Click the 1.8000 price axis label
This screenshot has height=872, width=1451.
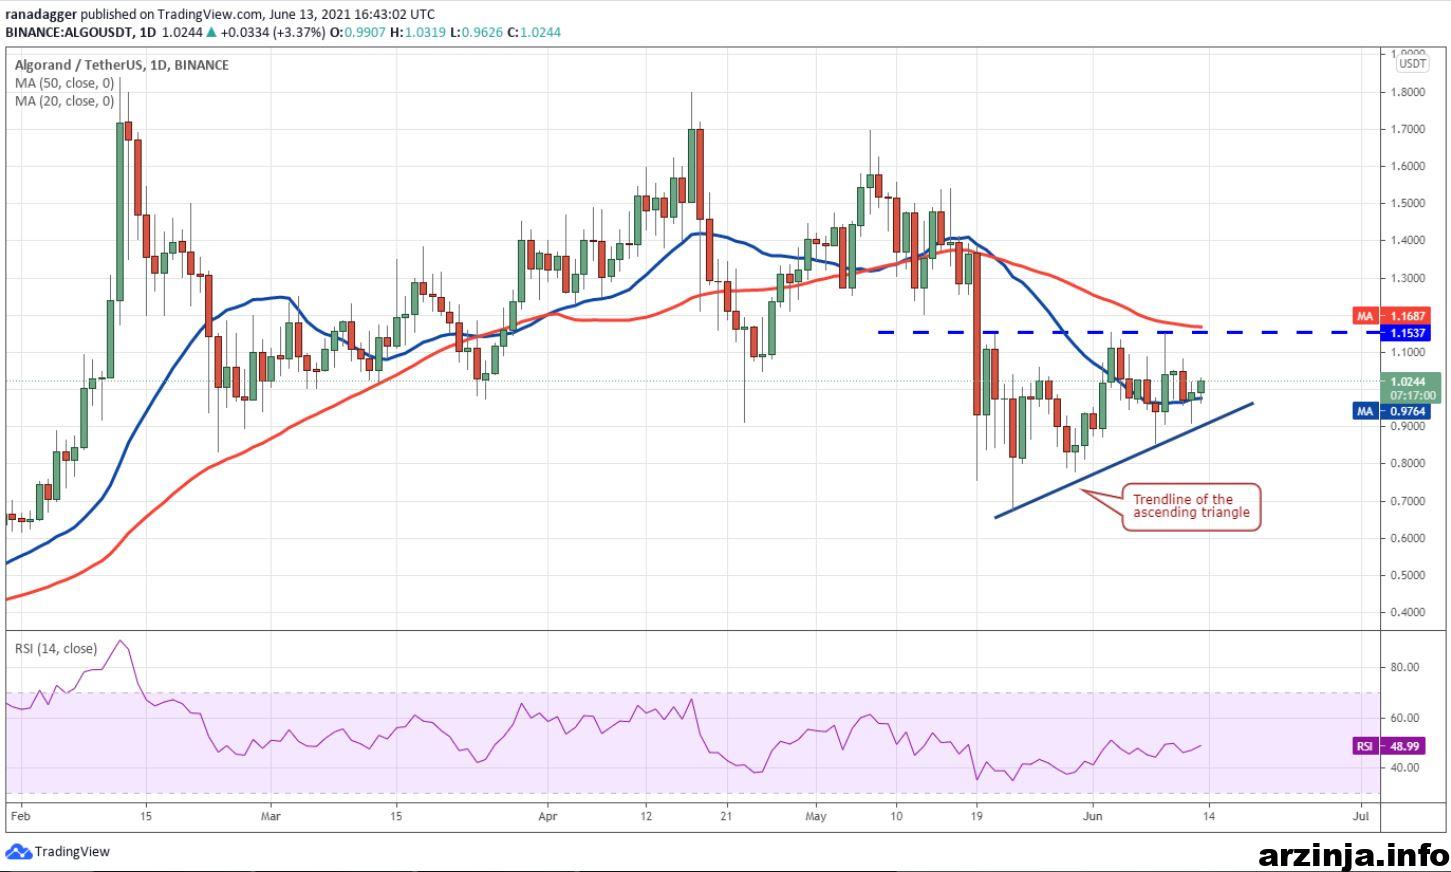[x=1409, y=92]
